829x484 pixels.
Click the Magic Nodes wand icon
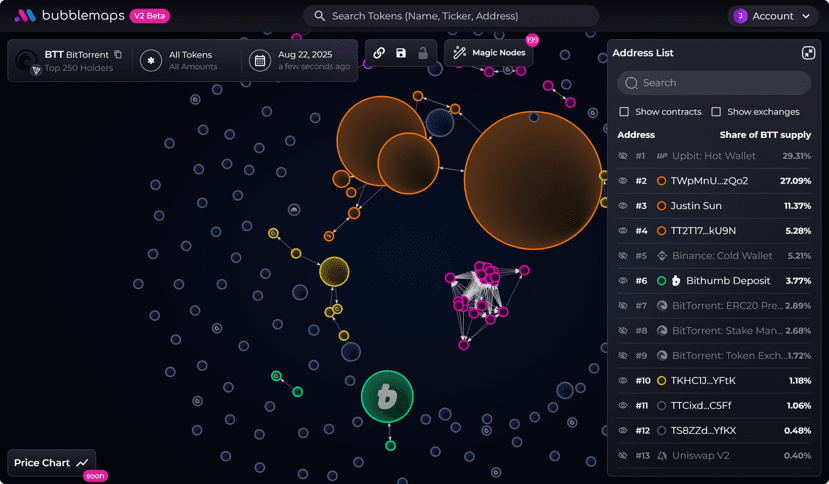(459, 52)
